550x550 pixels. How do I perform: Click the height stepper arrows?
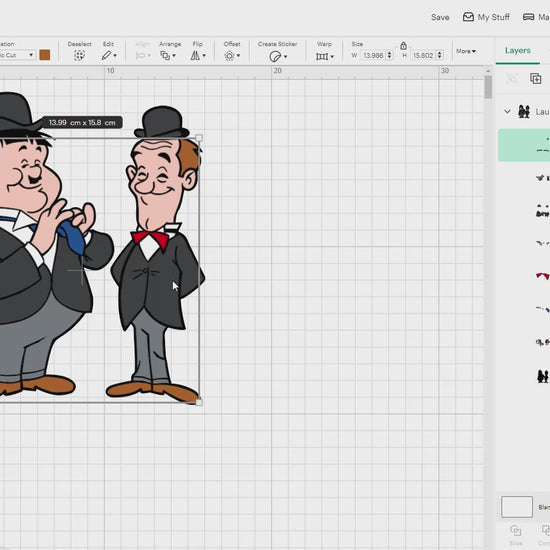[440, 55]
